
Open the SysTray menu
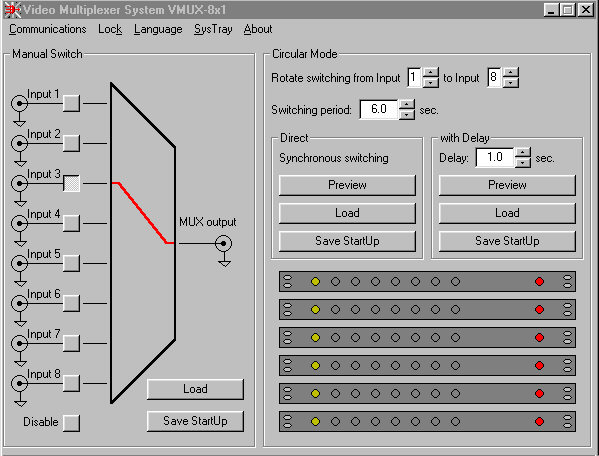(213, 29)
